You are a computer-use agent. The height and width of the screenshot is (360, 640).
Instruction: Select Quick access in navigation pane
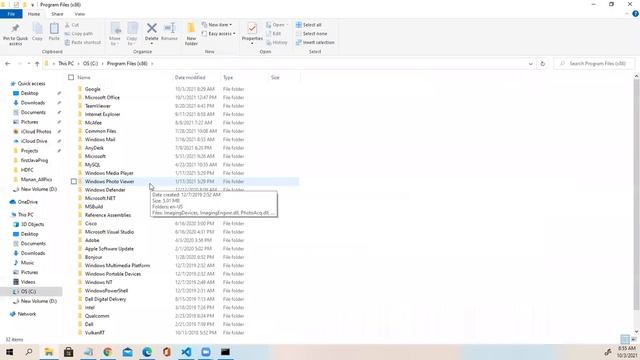pos(31,83)
